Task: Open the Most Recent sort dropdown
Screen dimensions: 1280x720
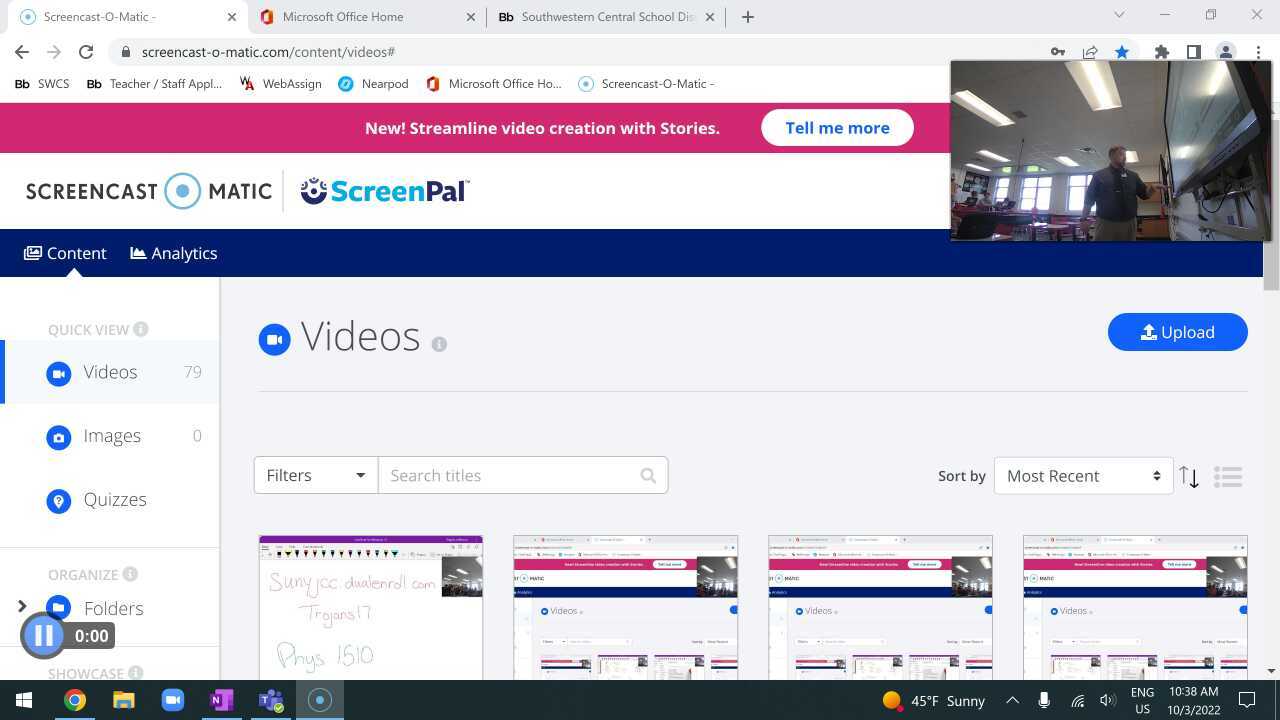Action: 1083,476
